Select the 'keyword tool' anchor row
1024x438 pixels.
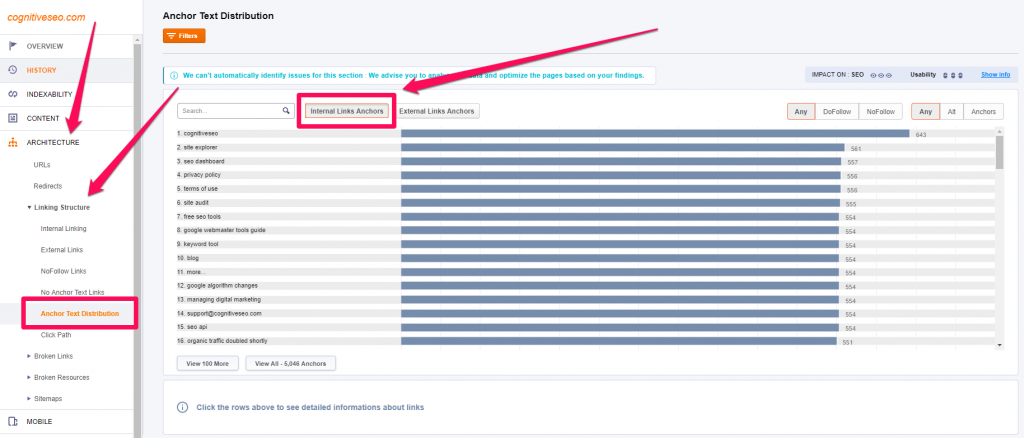[x=585, y=244]
